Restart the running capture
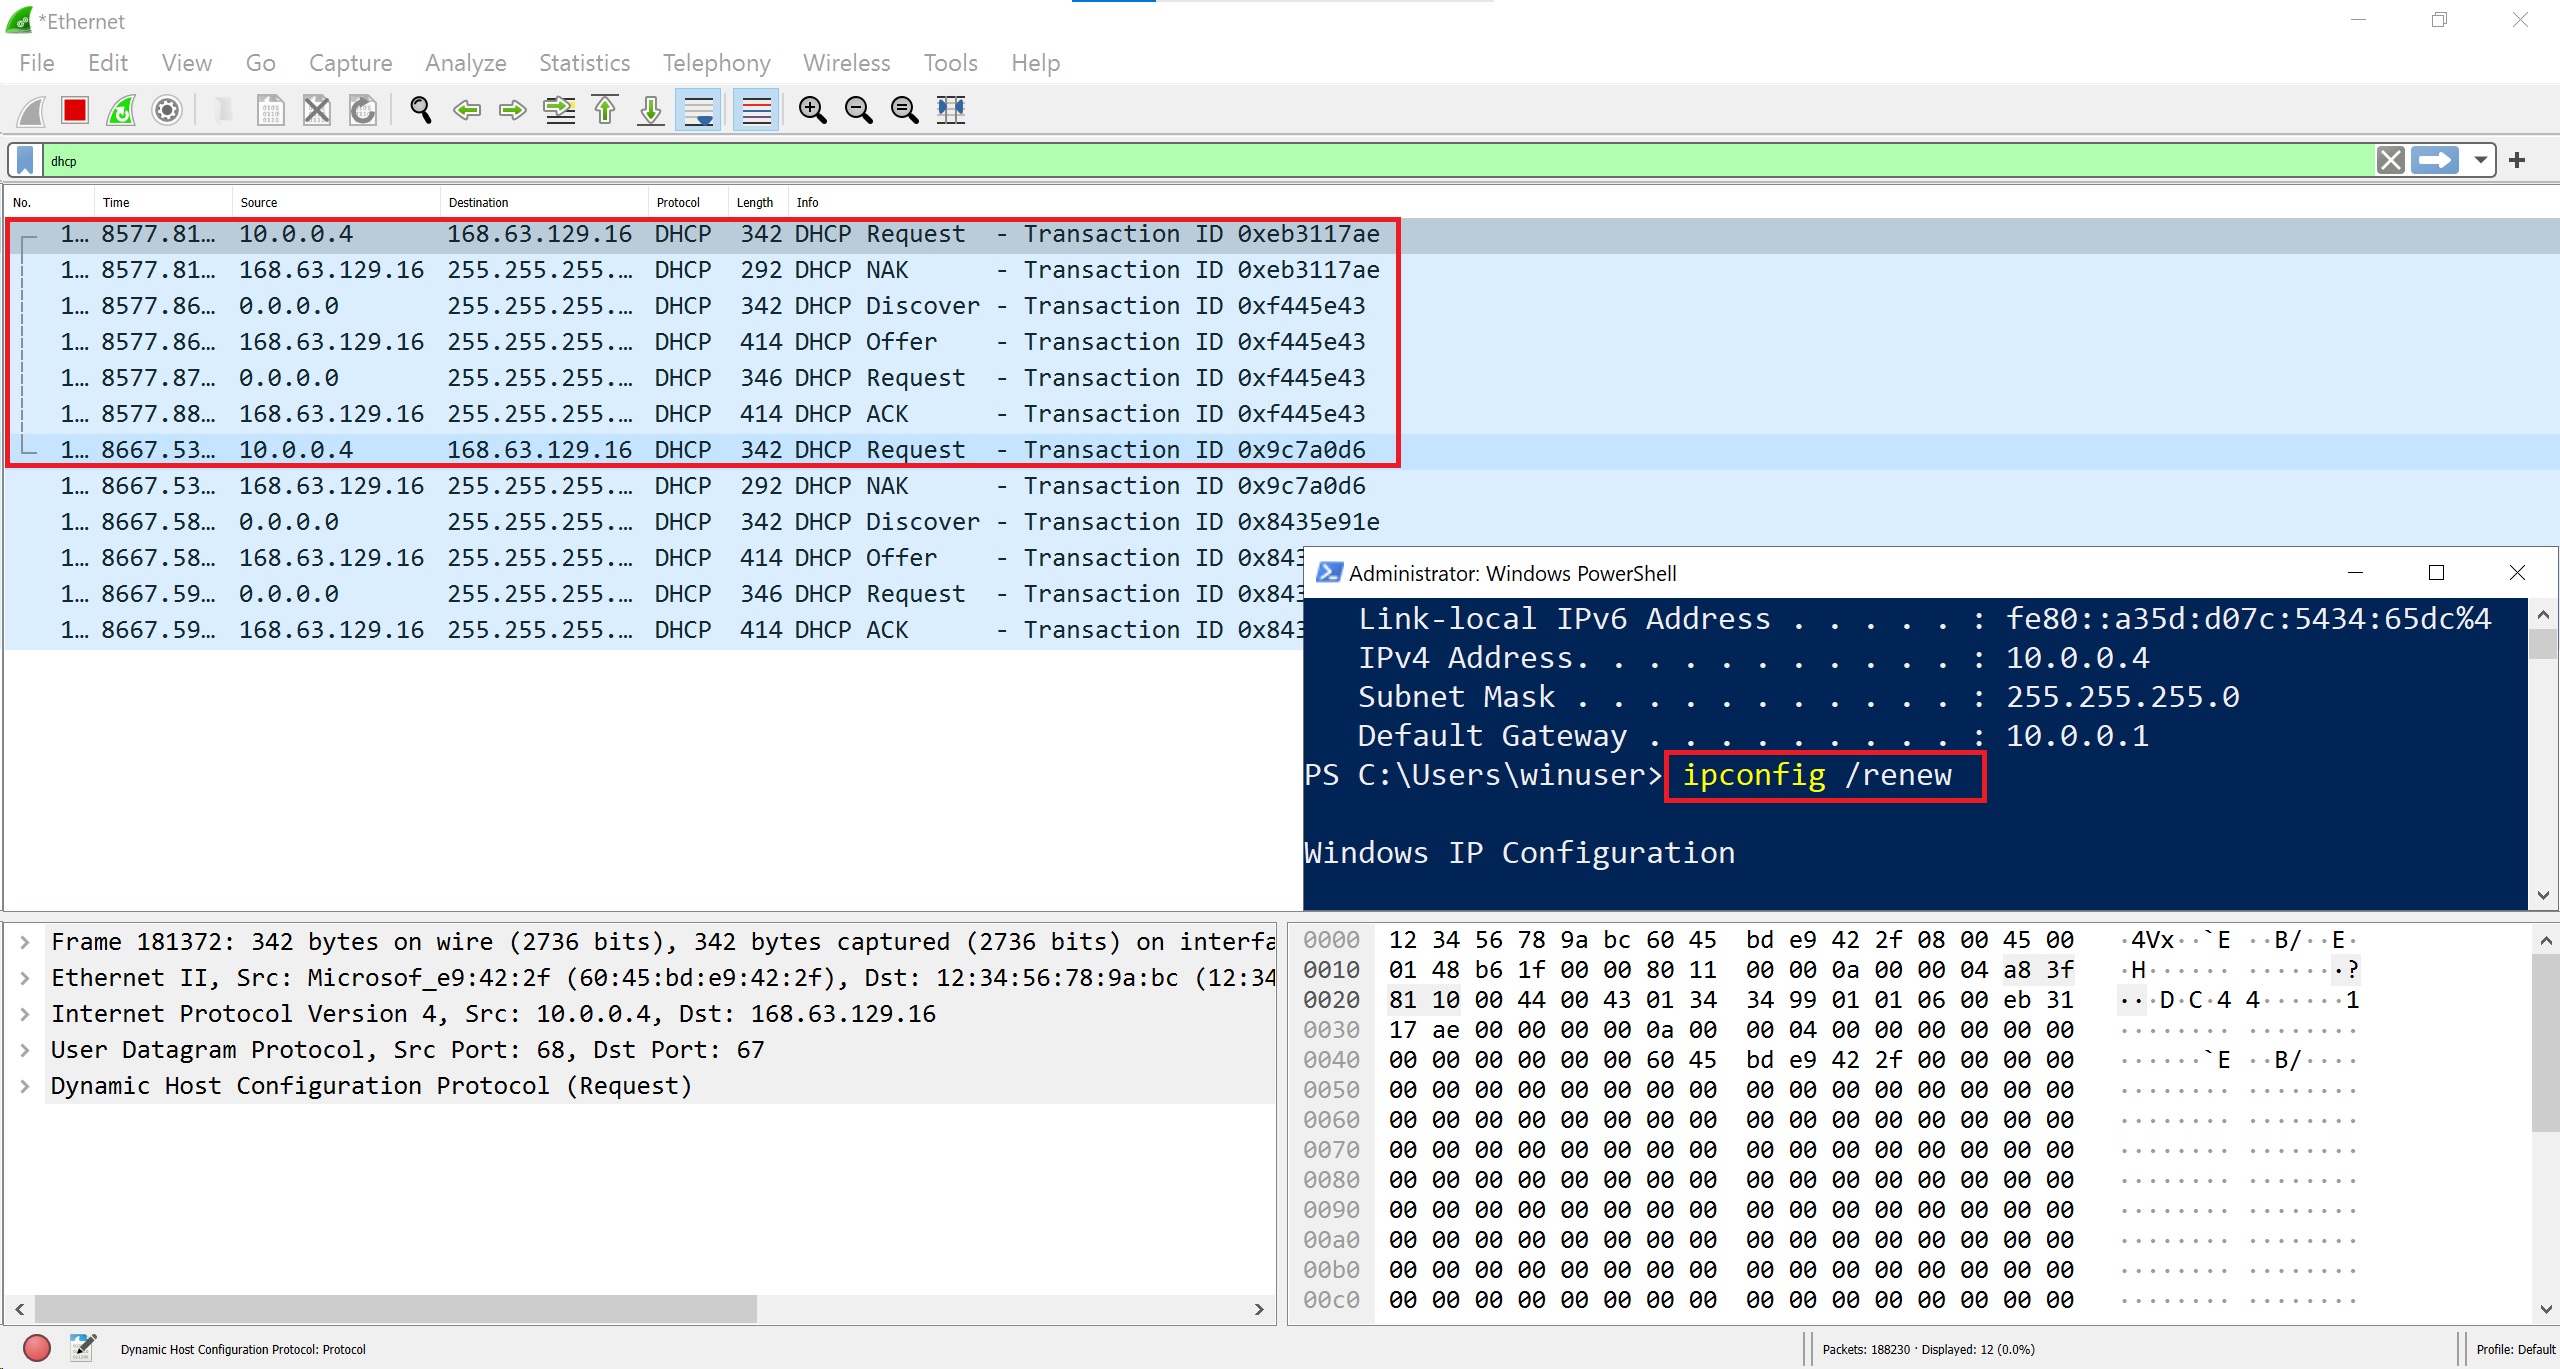The image size is (2560, 1369). coord(120,110)
